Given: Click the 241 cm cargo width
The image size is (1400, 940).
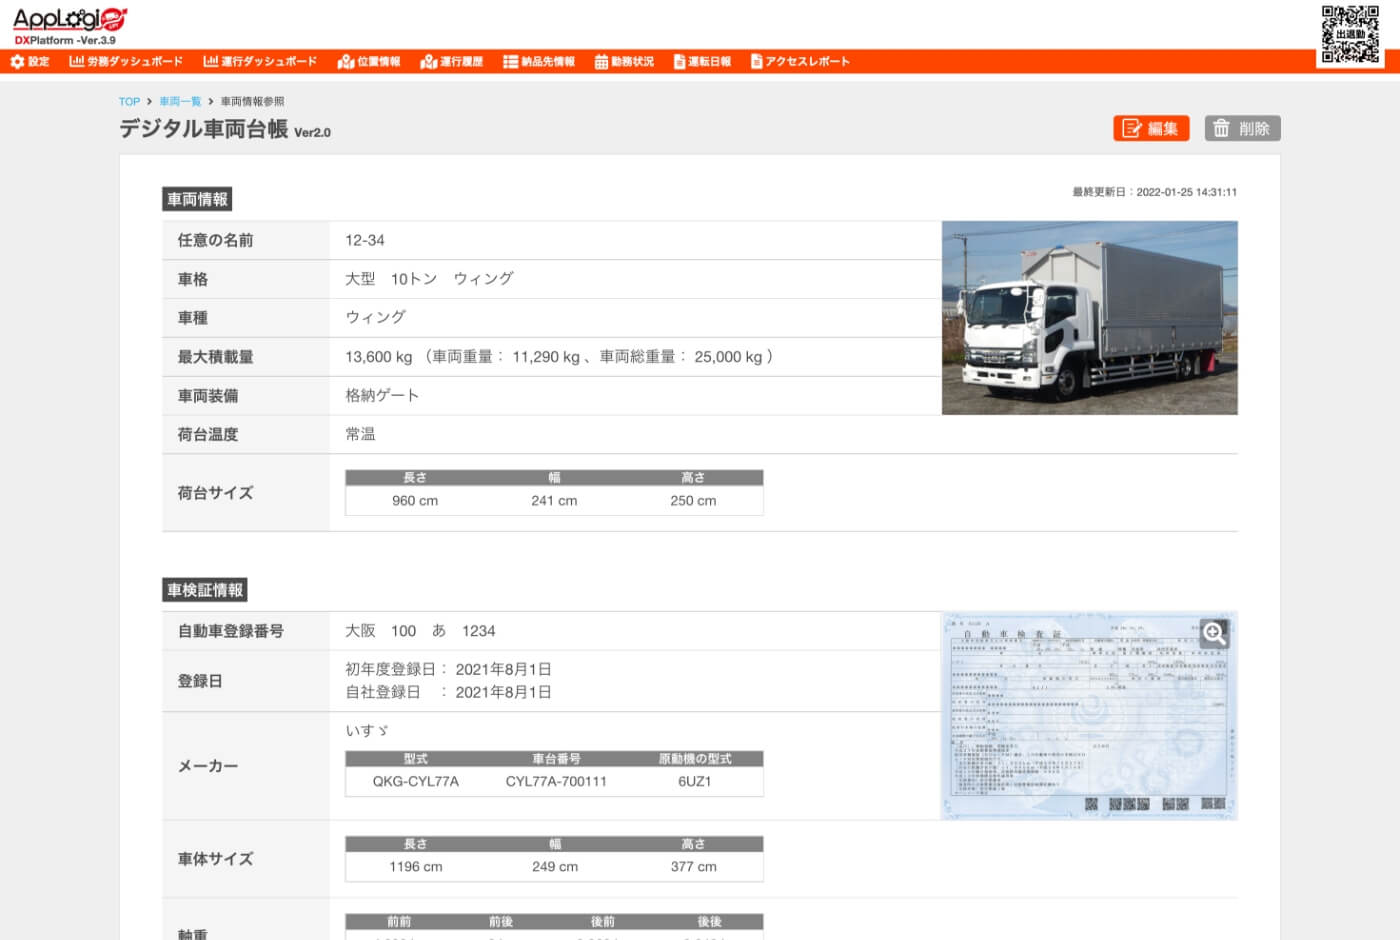Looking at the screenshot, I should [554, 501].
